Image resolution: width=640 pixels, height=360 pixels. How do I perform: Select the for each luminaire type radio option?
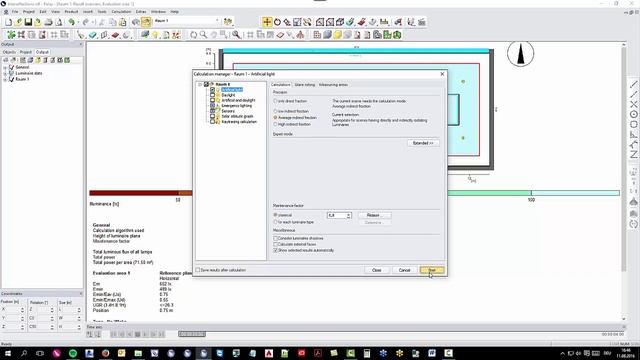point(276,222)
